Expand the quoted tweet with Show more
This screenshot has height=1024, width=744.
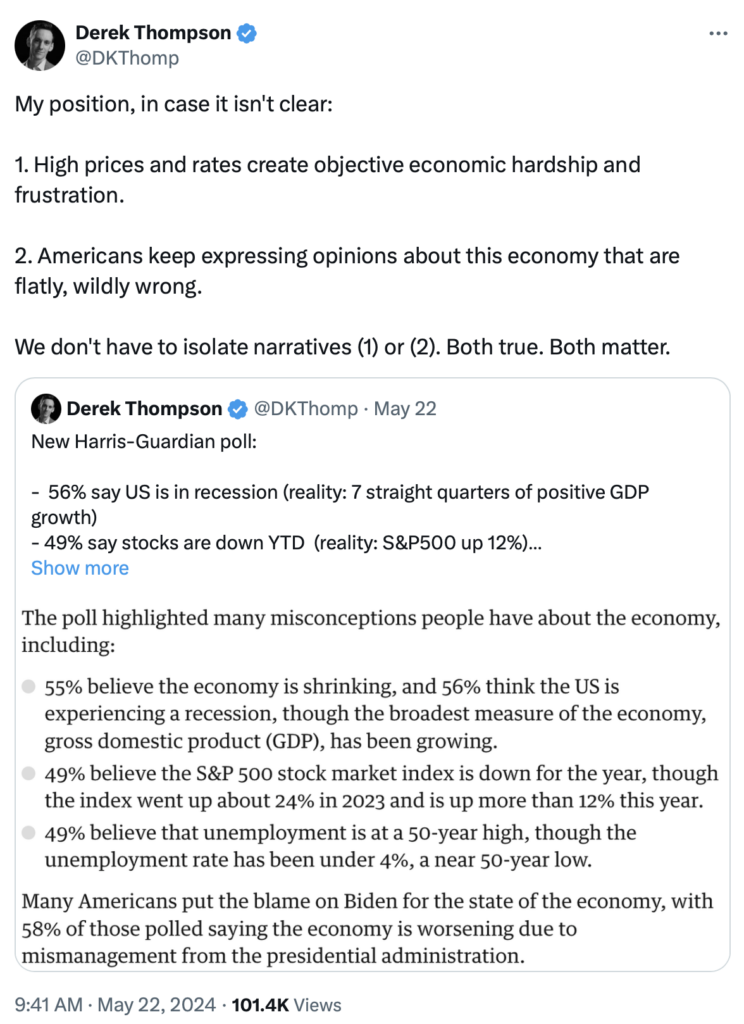click(80, 568)
